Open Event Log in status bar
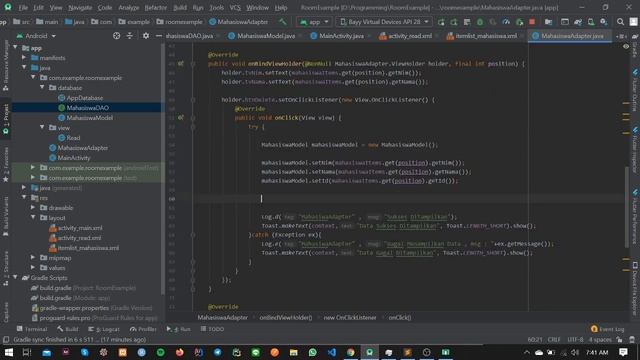The height and width of the screenshot is (360, 640). pyautogui.click(x=607, y=329)
